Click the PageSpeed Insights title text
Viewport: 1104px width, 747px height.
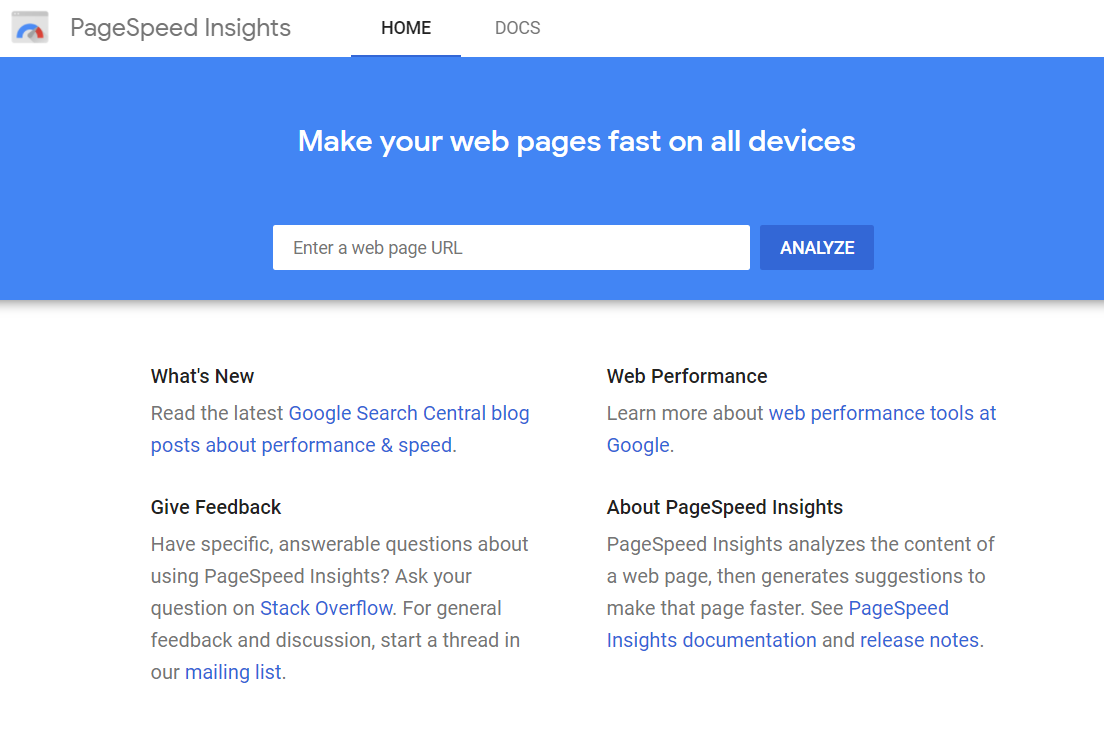(x=180, y=27)
